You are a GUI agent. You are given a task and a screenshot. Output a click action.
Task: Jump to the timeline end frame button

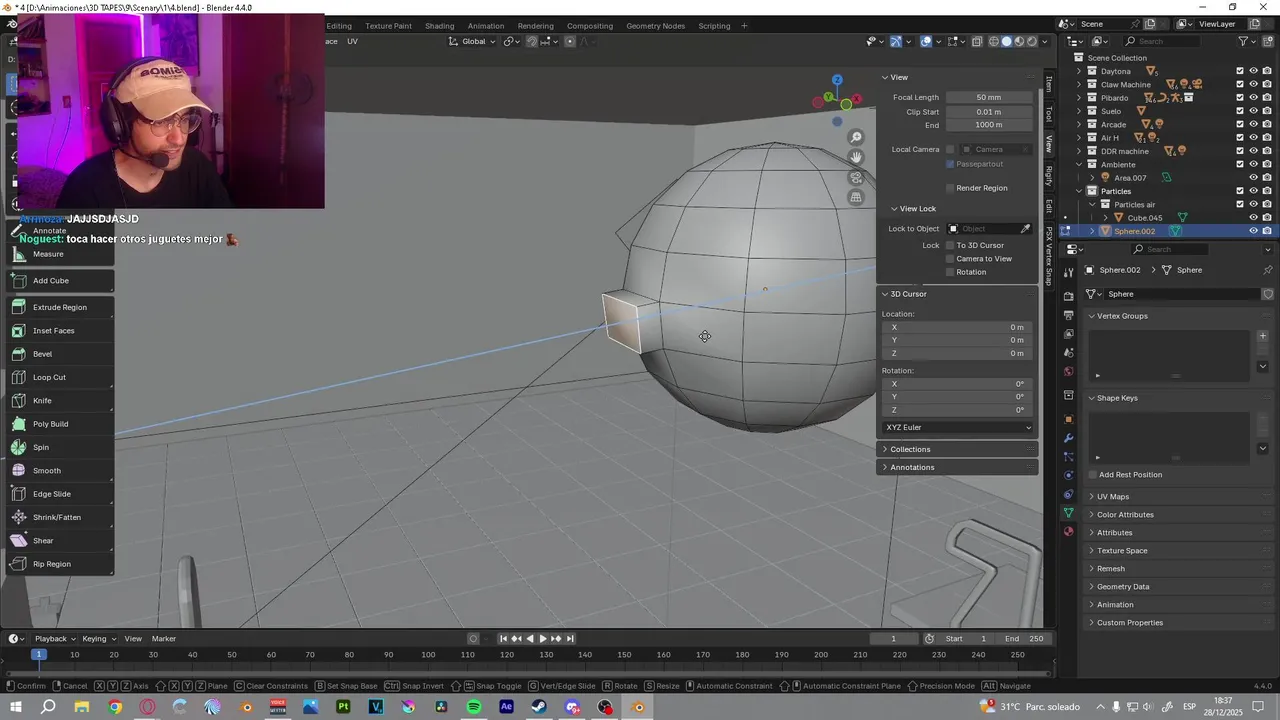pos(570,639)
